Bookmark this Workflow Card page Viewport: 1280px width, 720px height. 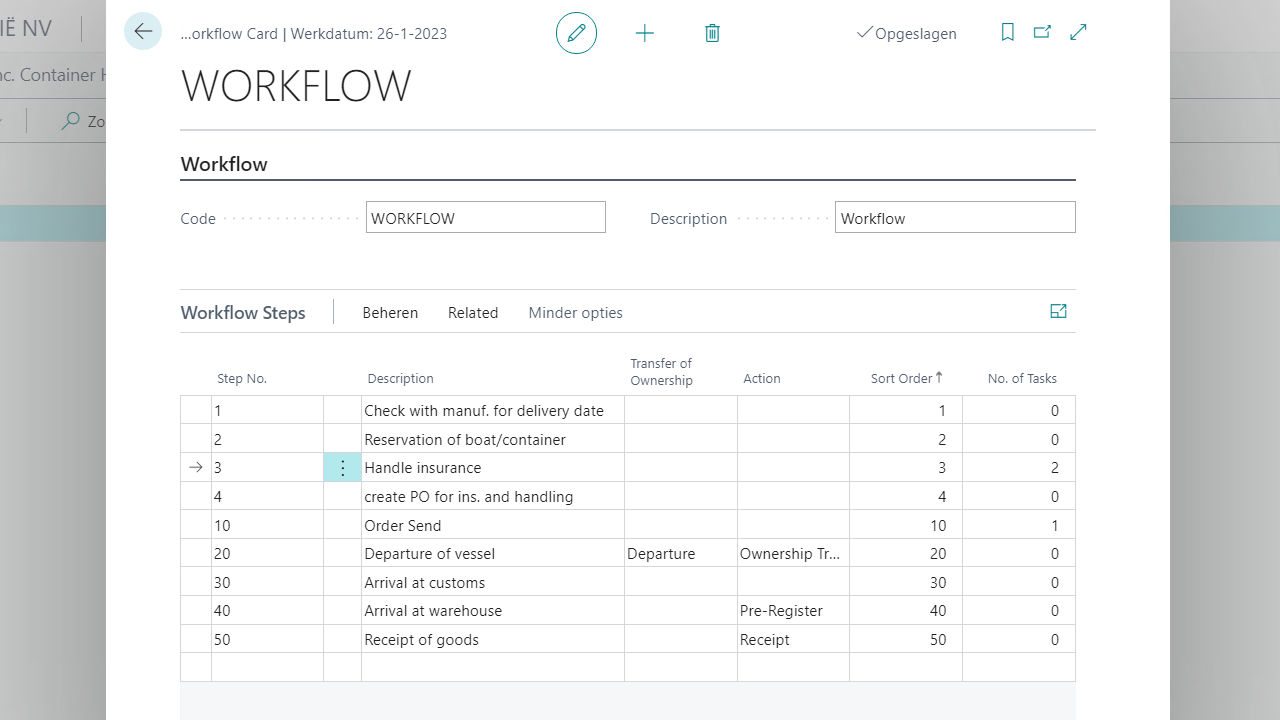(x=1007, y=32)
